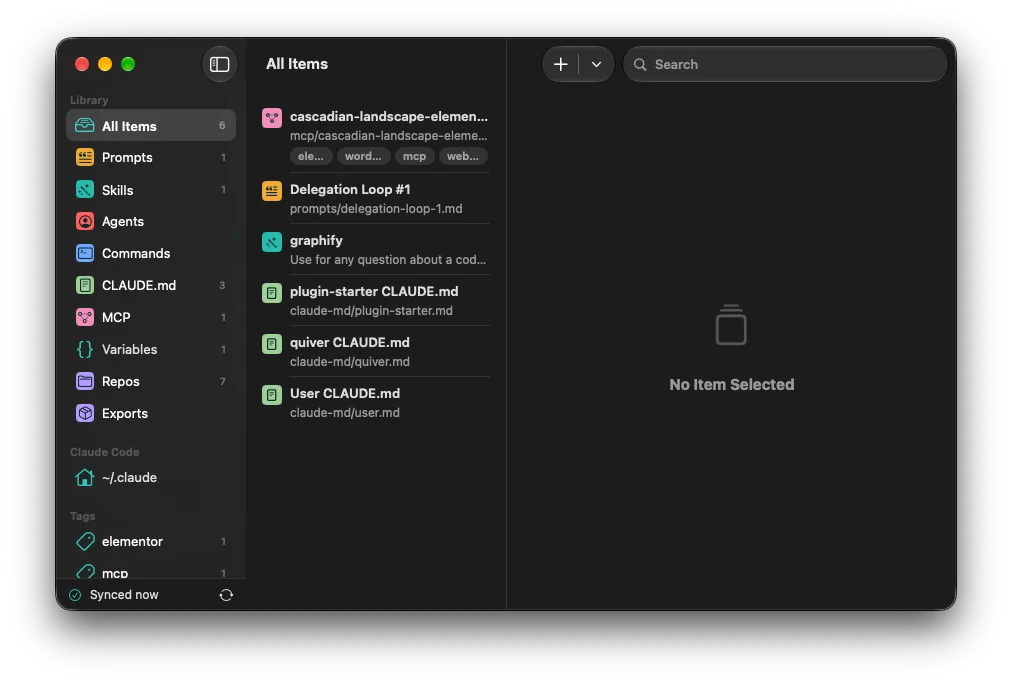This screenshot has width=1012, height=684.
Task: Open the Commands category
Action: point(151,253)
